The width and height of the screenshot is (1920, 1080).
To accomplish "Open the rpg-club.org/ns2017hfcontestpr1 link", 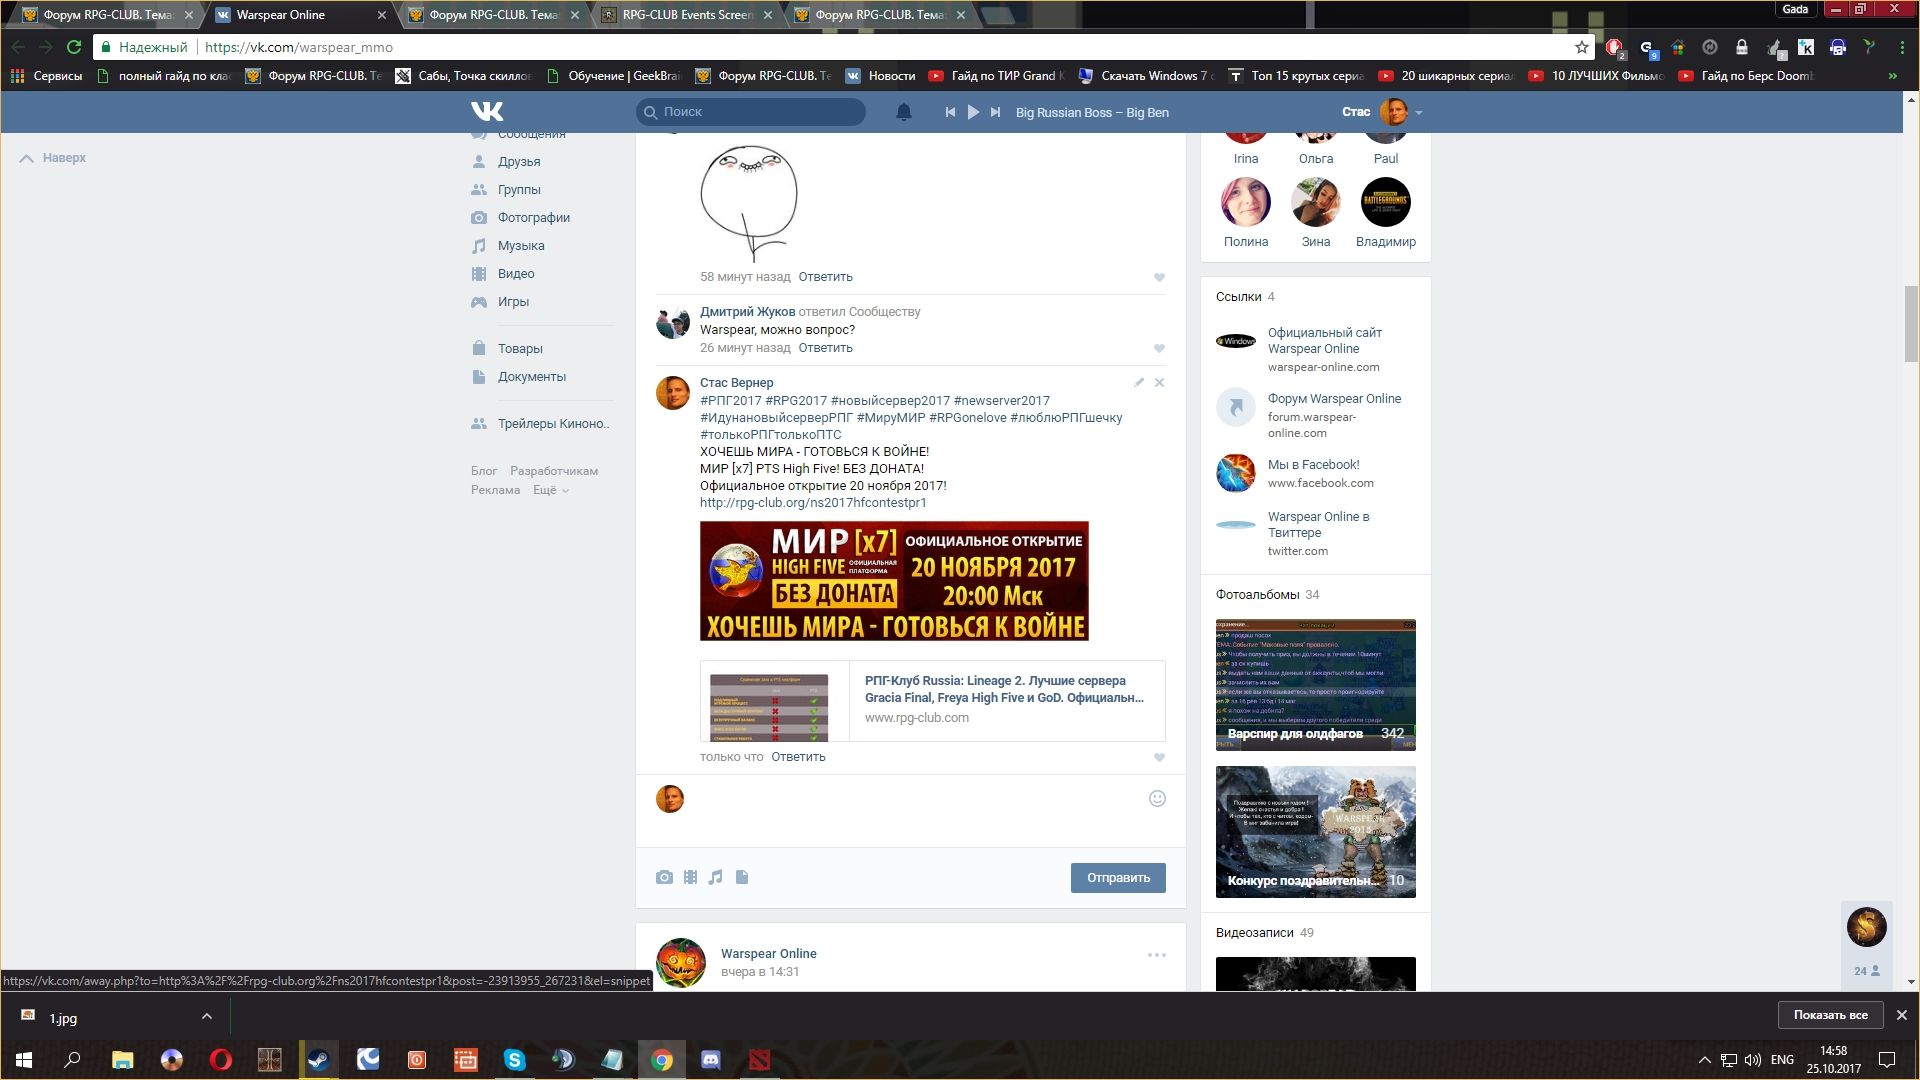I will coord(813,503).
